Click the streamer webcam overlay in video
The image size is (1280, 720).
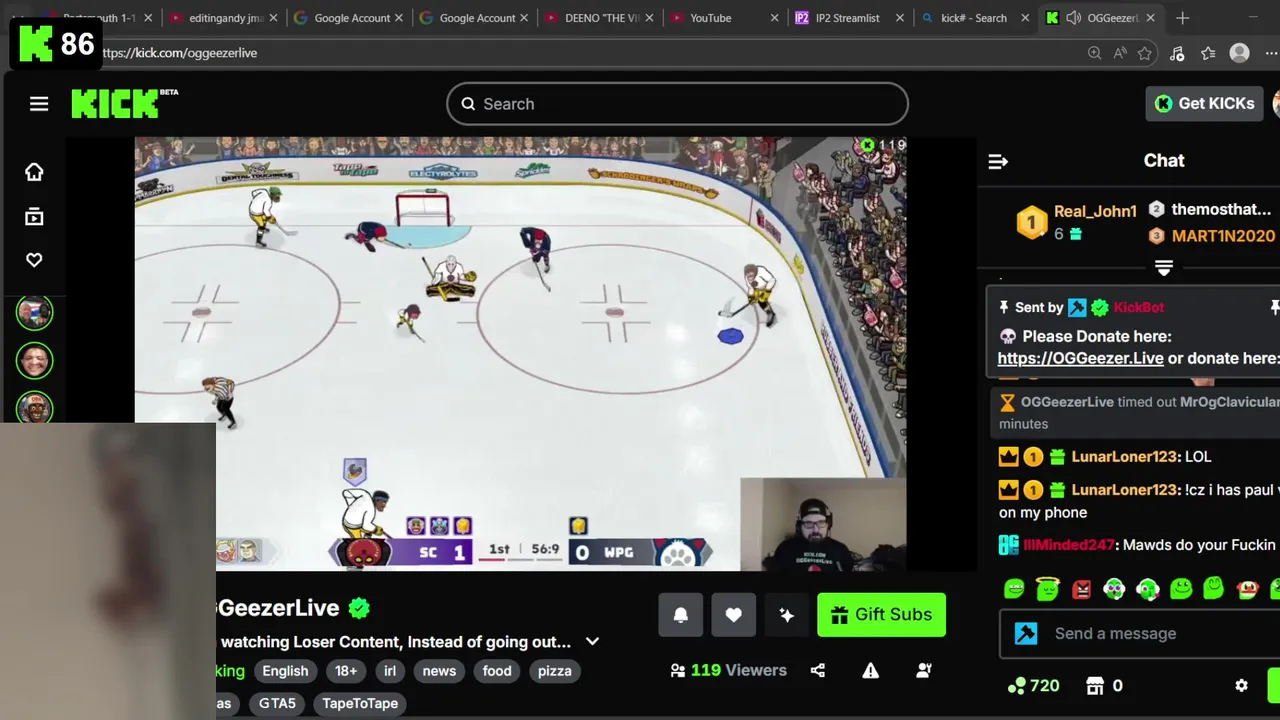click(x=823, y=525)
